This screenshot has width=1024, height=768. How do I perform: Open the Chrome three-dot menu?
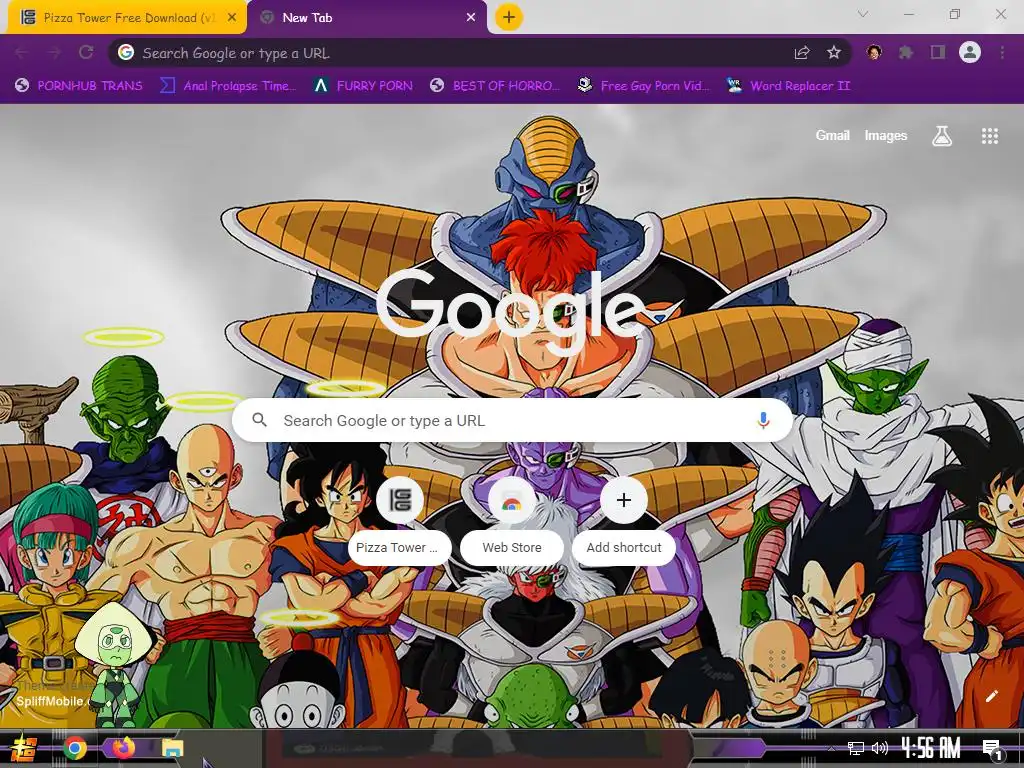(1002, 53)
